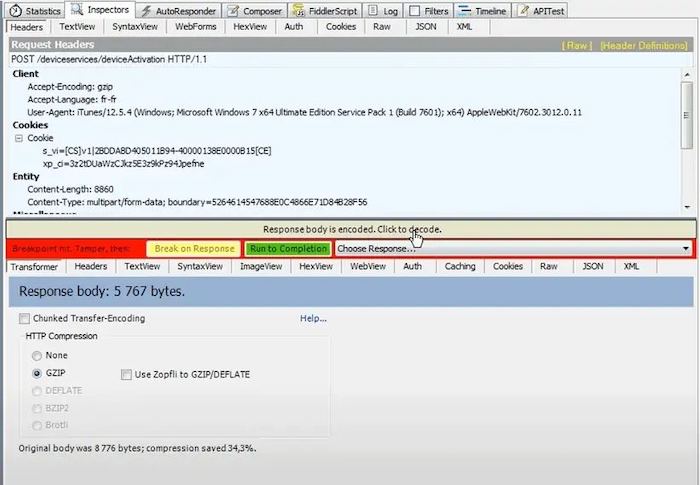Check Use Zopfli to GZIP/DEFLATE

coord(126,374)
